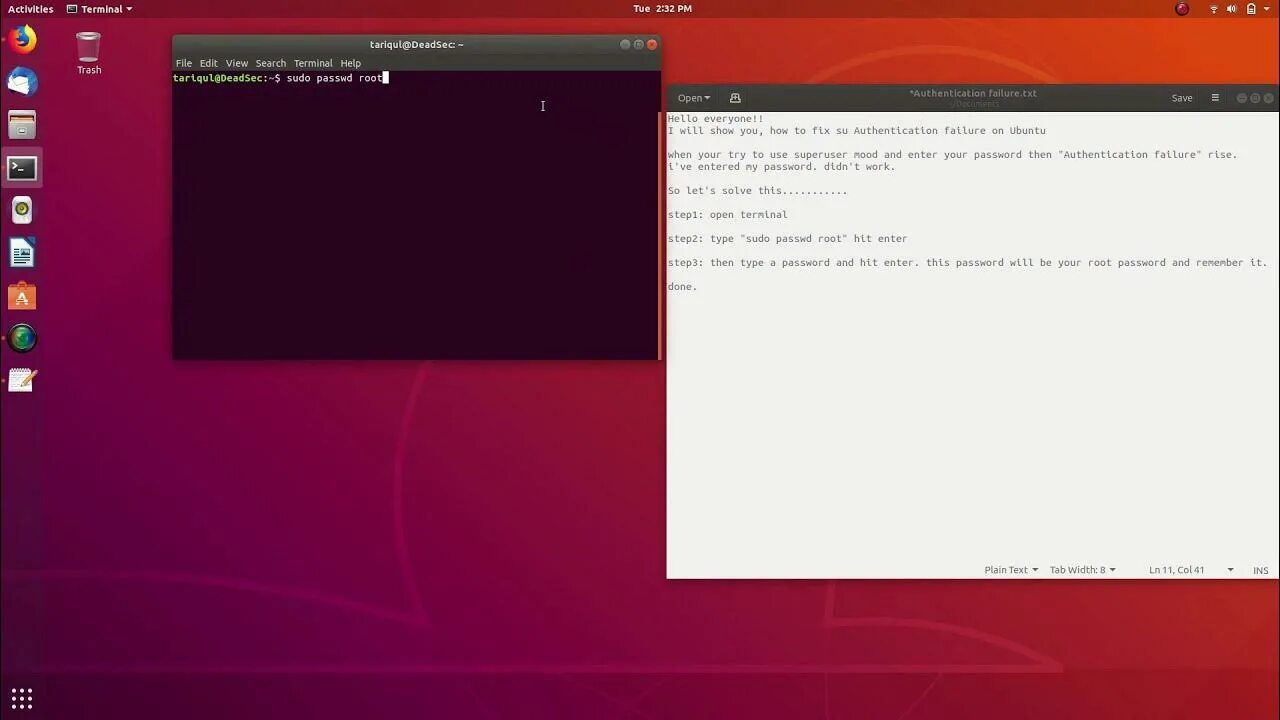Click the red recording indicator in top bar
The width and height of the screenshot is (1280, 720).
pos(1182,9)
